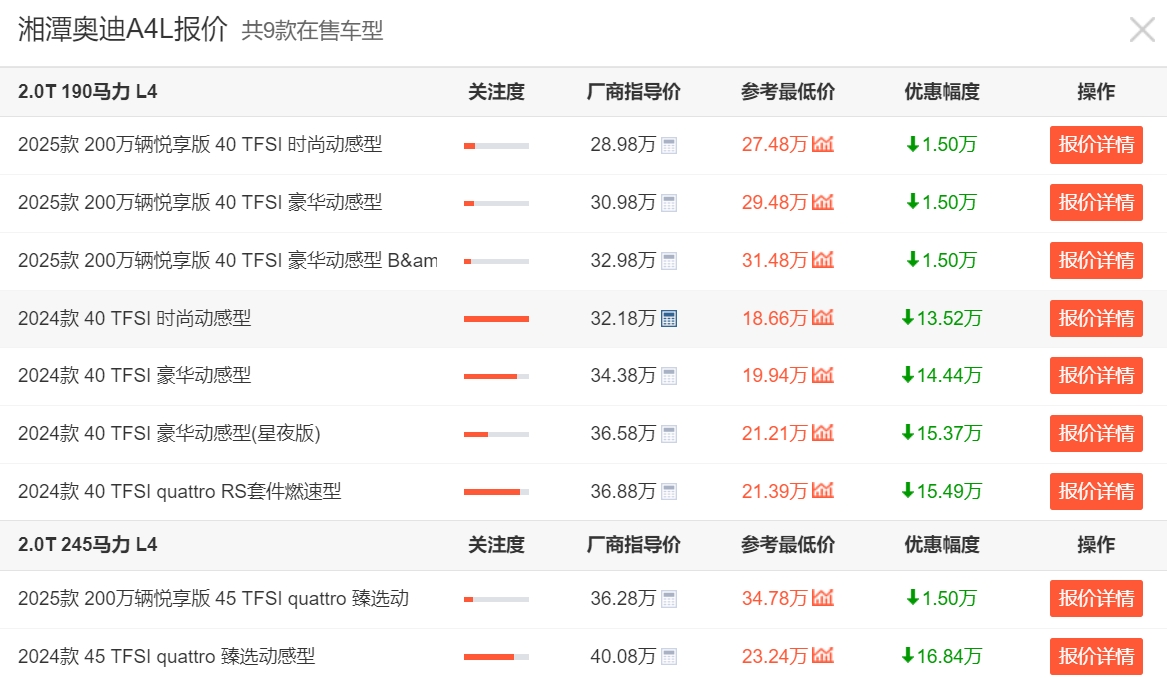
Task: Open calculator icon next to 32.18万
Action: 669,319
